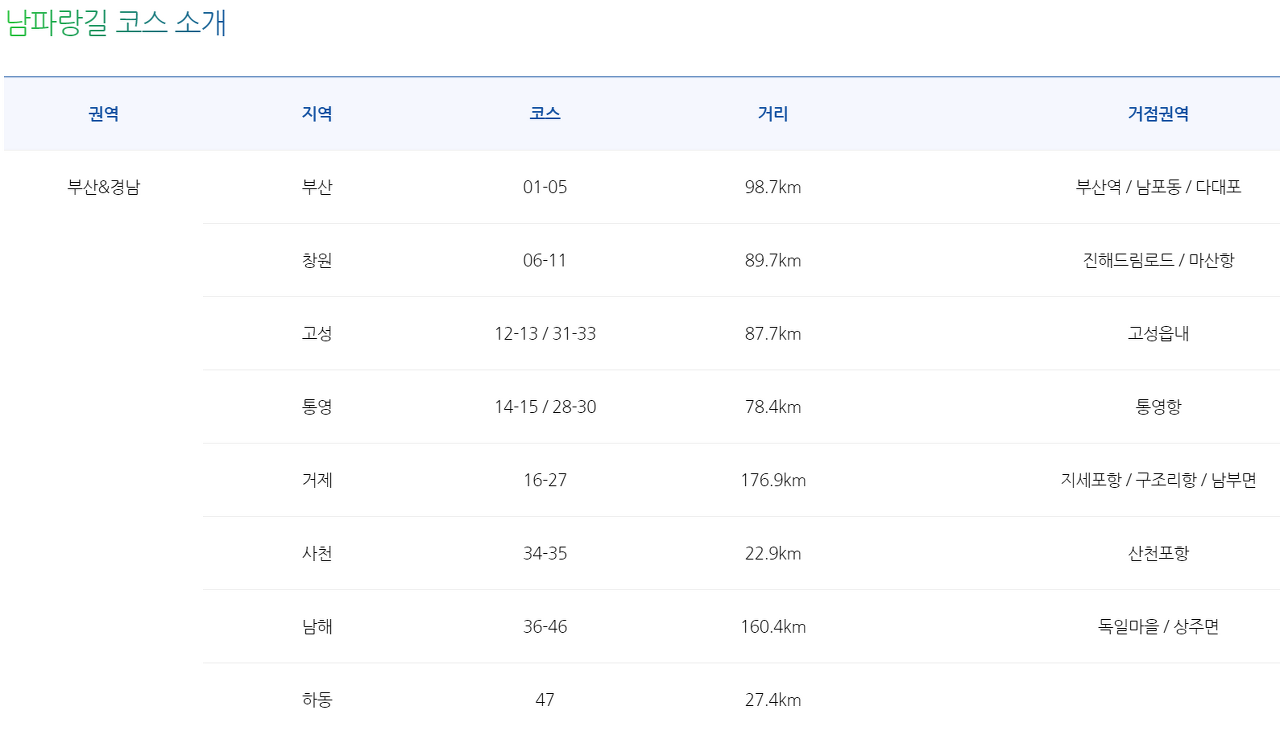Select the 창원 area cell

point(317,260)
